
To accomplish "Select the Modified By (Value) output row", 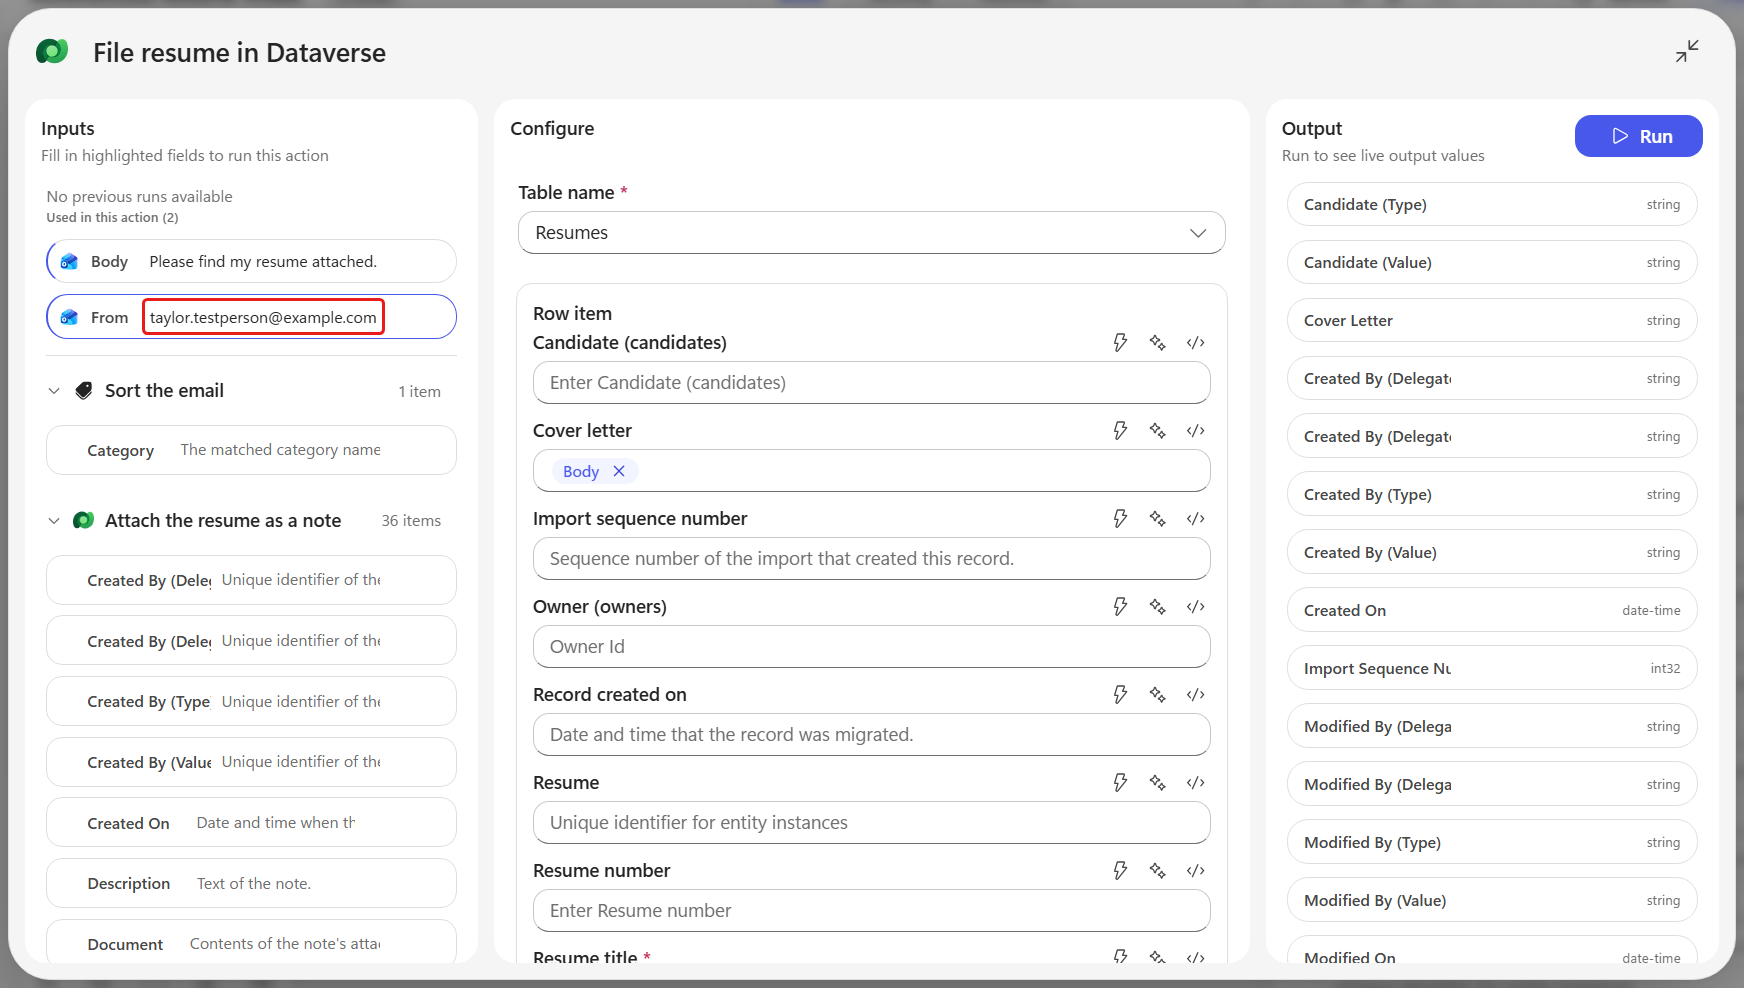I will [1492, 900].
